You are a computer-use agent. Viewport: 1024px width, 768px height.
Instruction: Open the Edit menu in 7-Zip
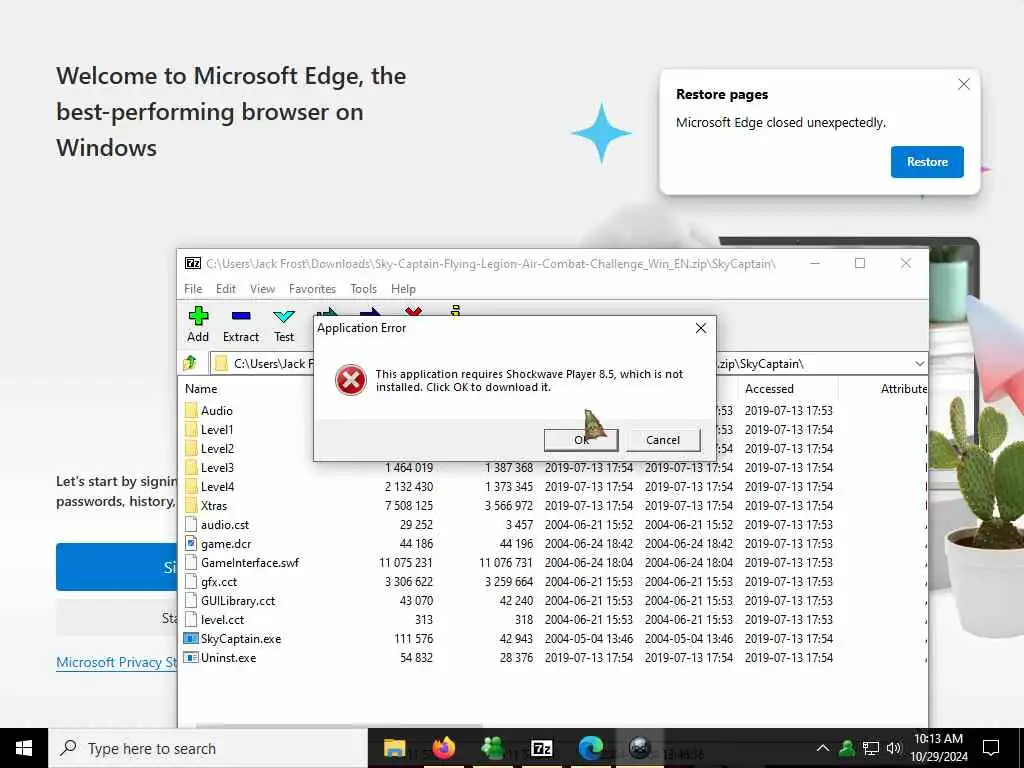(225, 289)
